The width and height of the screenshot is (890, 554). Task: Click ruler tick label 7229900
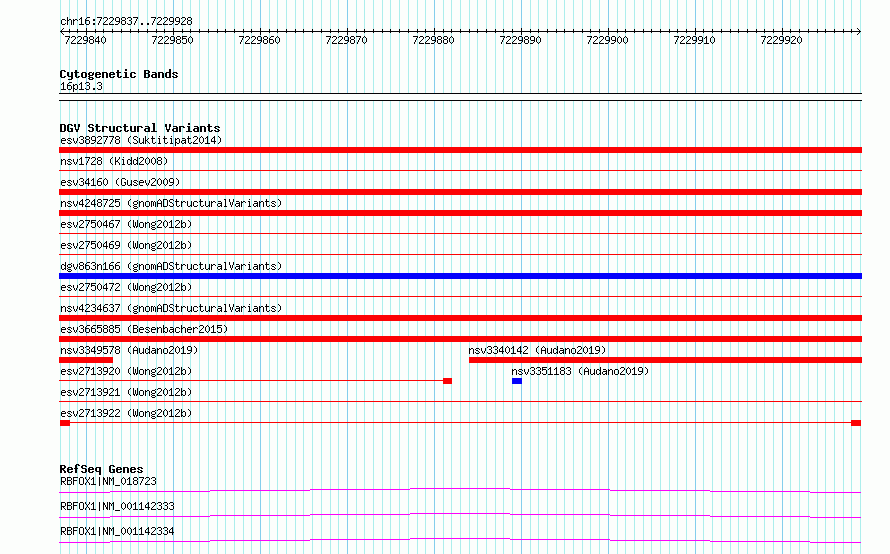click(x=607, y=40)
